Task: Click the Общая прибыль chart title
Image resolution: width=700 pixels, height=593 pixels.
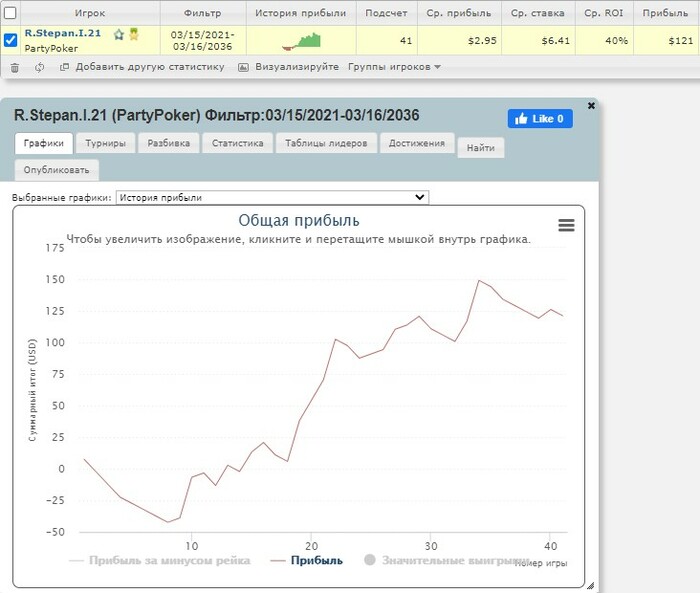Action: pos(299,221)
